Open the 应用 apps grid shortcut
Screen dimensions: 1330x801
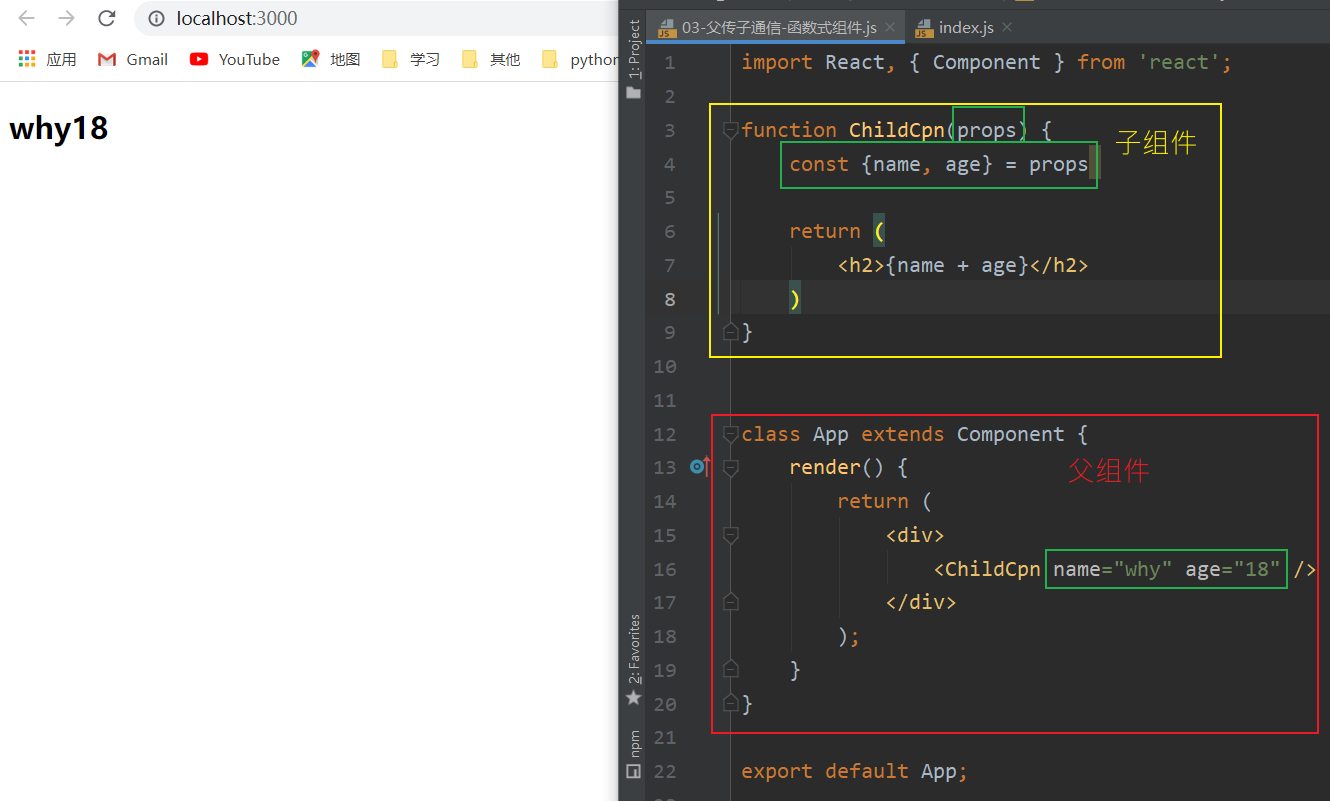(47, 59)
